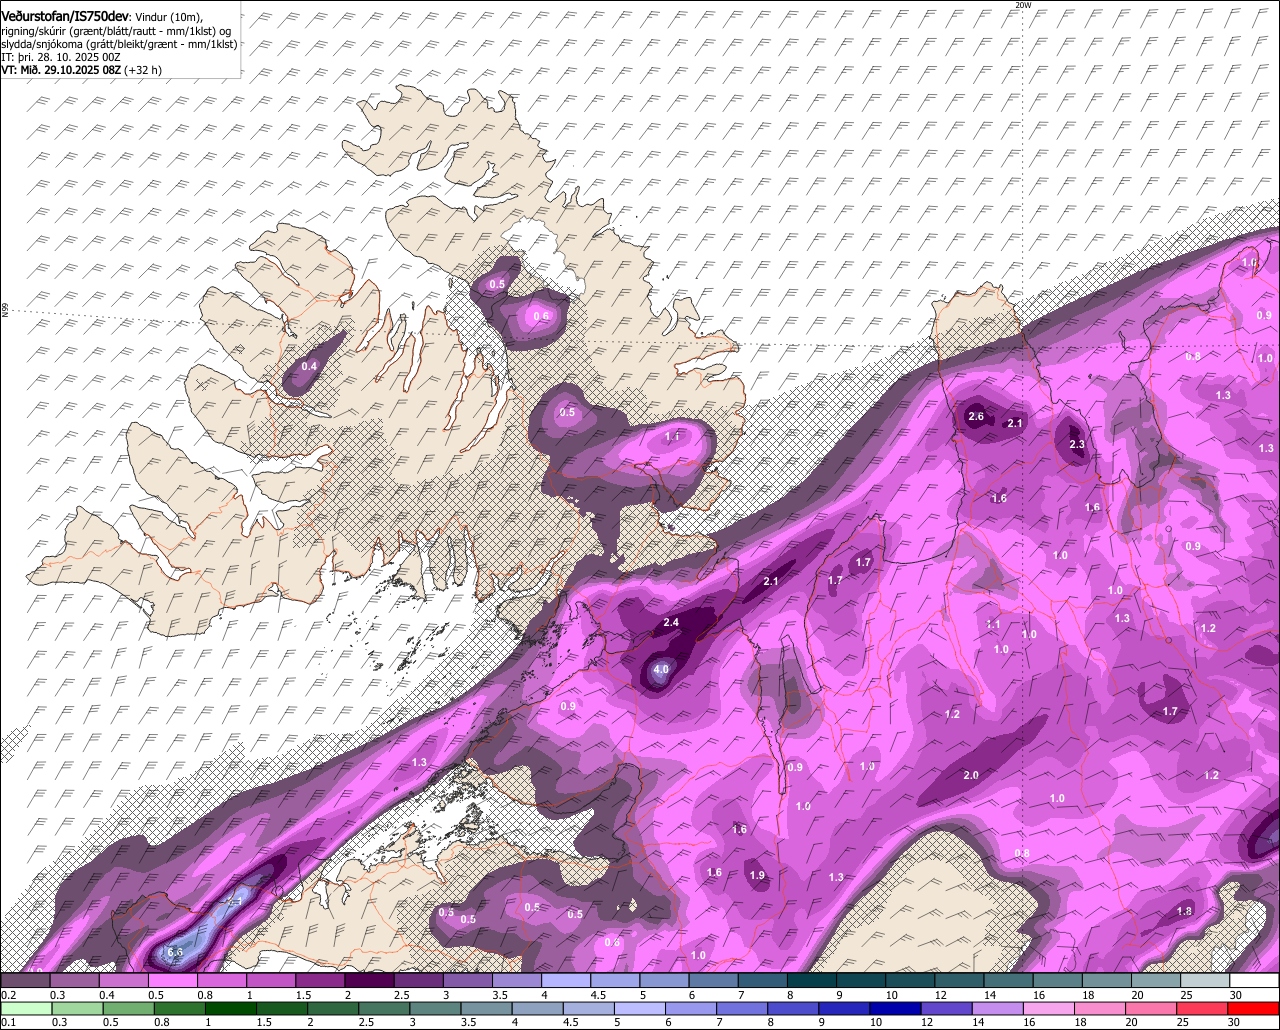This screenshot has width=1280, height=1030.
Task: Click the initial time line IT: þri. 28. 10. 2025 00Z
Action: point(61,57)
